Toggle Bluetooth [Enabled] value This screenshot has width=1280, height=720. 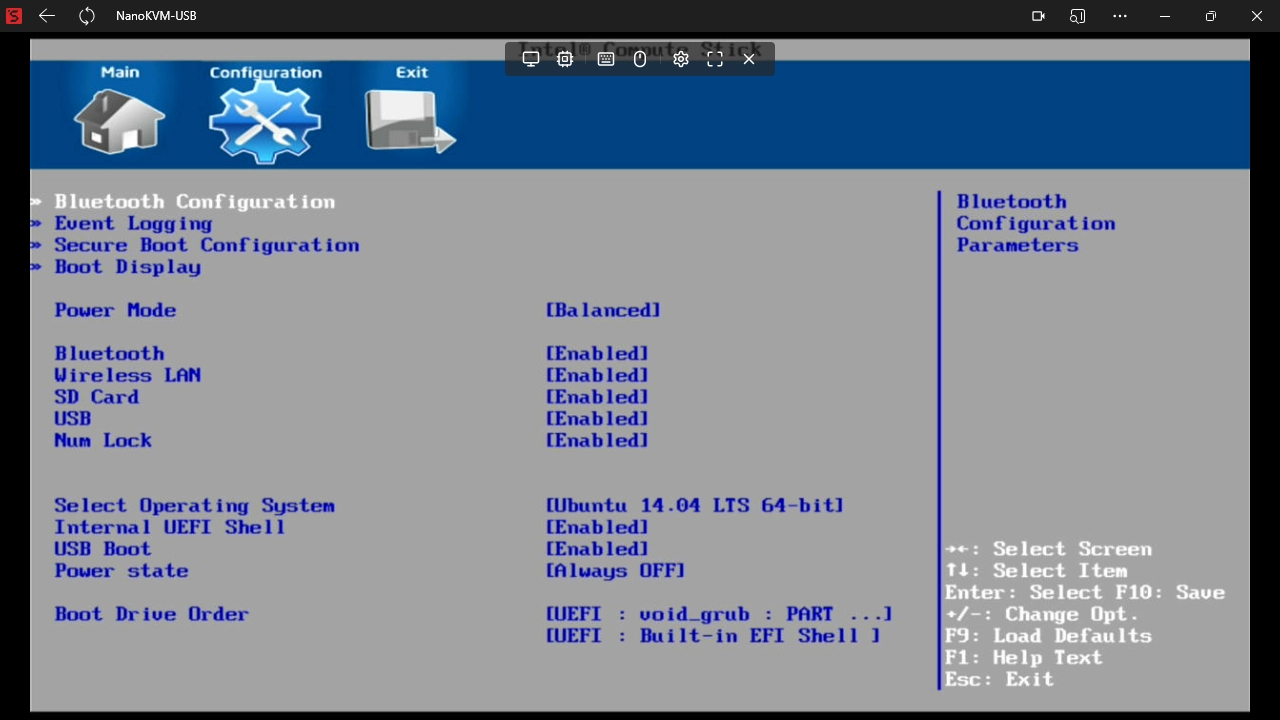coord(597,354)
